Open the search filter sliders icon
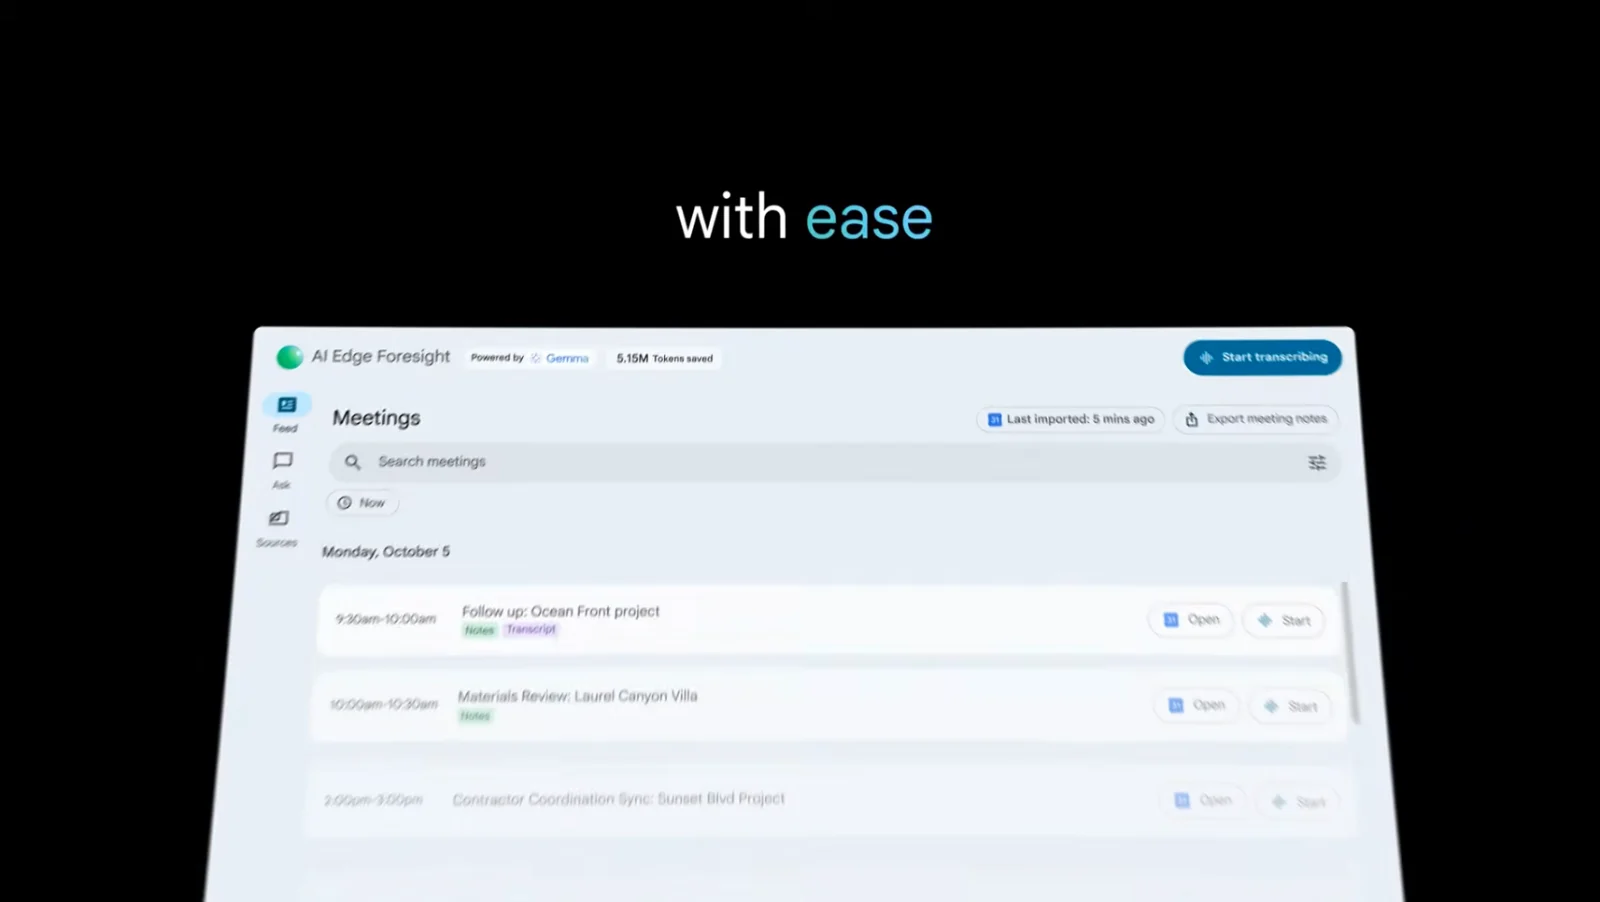Screen dimensions: 1600x902 pyautogui.click(x=1317, y=462)
